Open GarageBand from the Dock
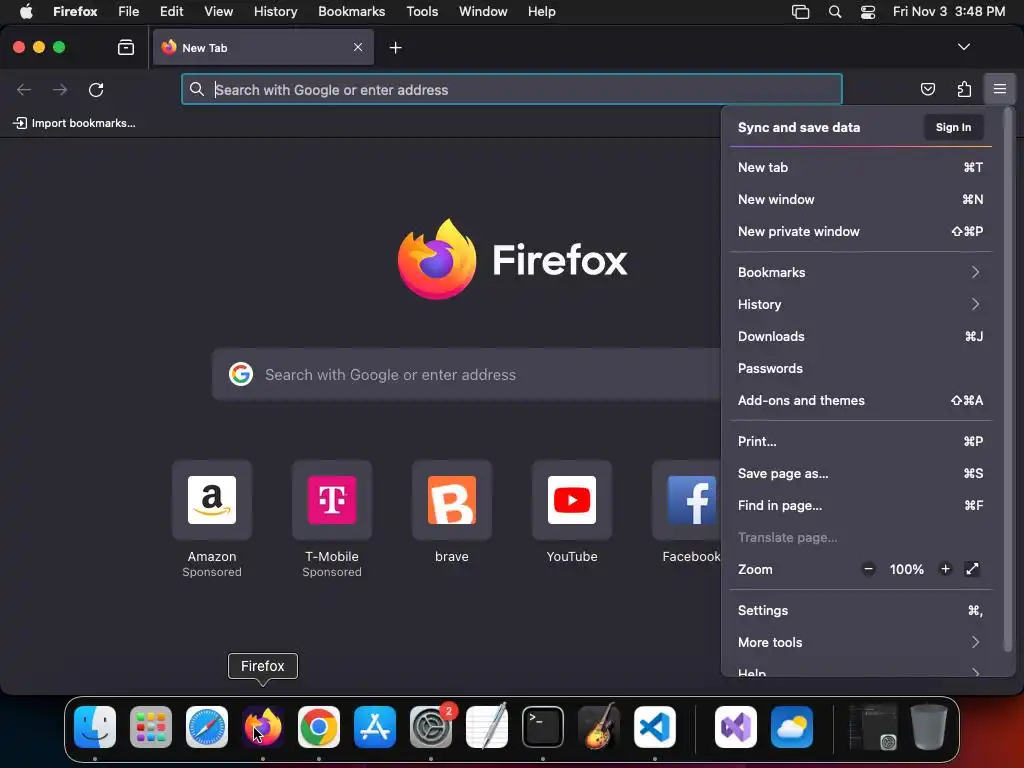This screenshot has height=768, width=1024. coord(599,727)
